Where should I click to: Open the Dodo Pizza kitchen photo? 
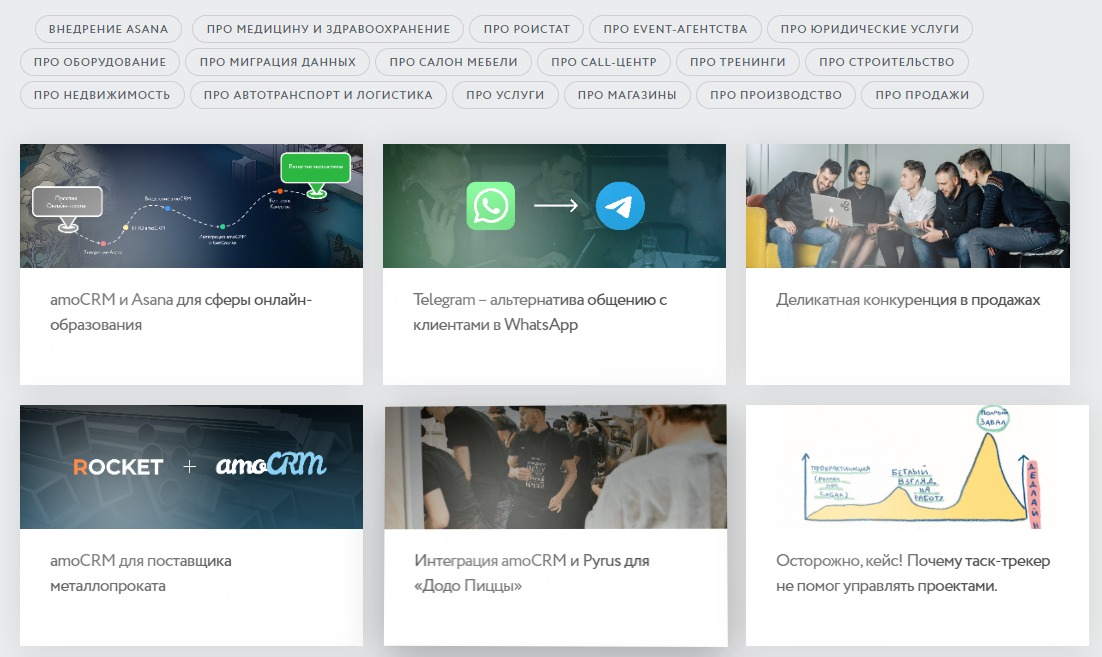[x=555, y=467]
